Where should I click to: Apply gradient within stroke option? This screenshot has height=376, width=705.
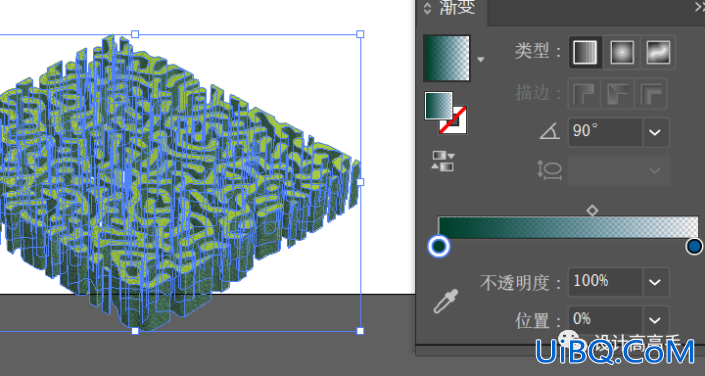tap(584, 94)
